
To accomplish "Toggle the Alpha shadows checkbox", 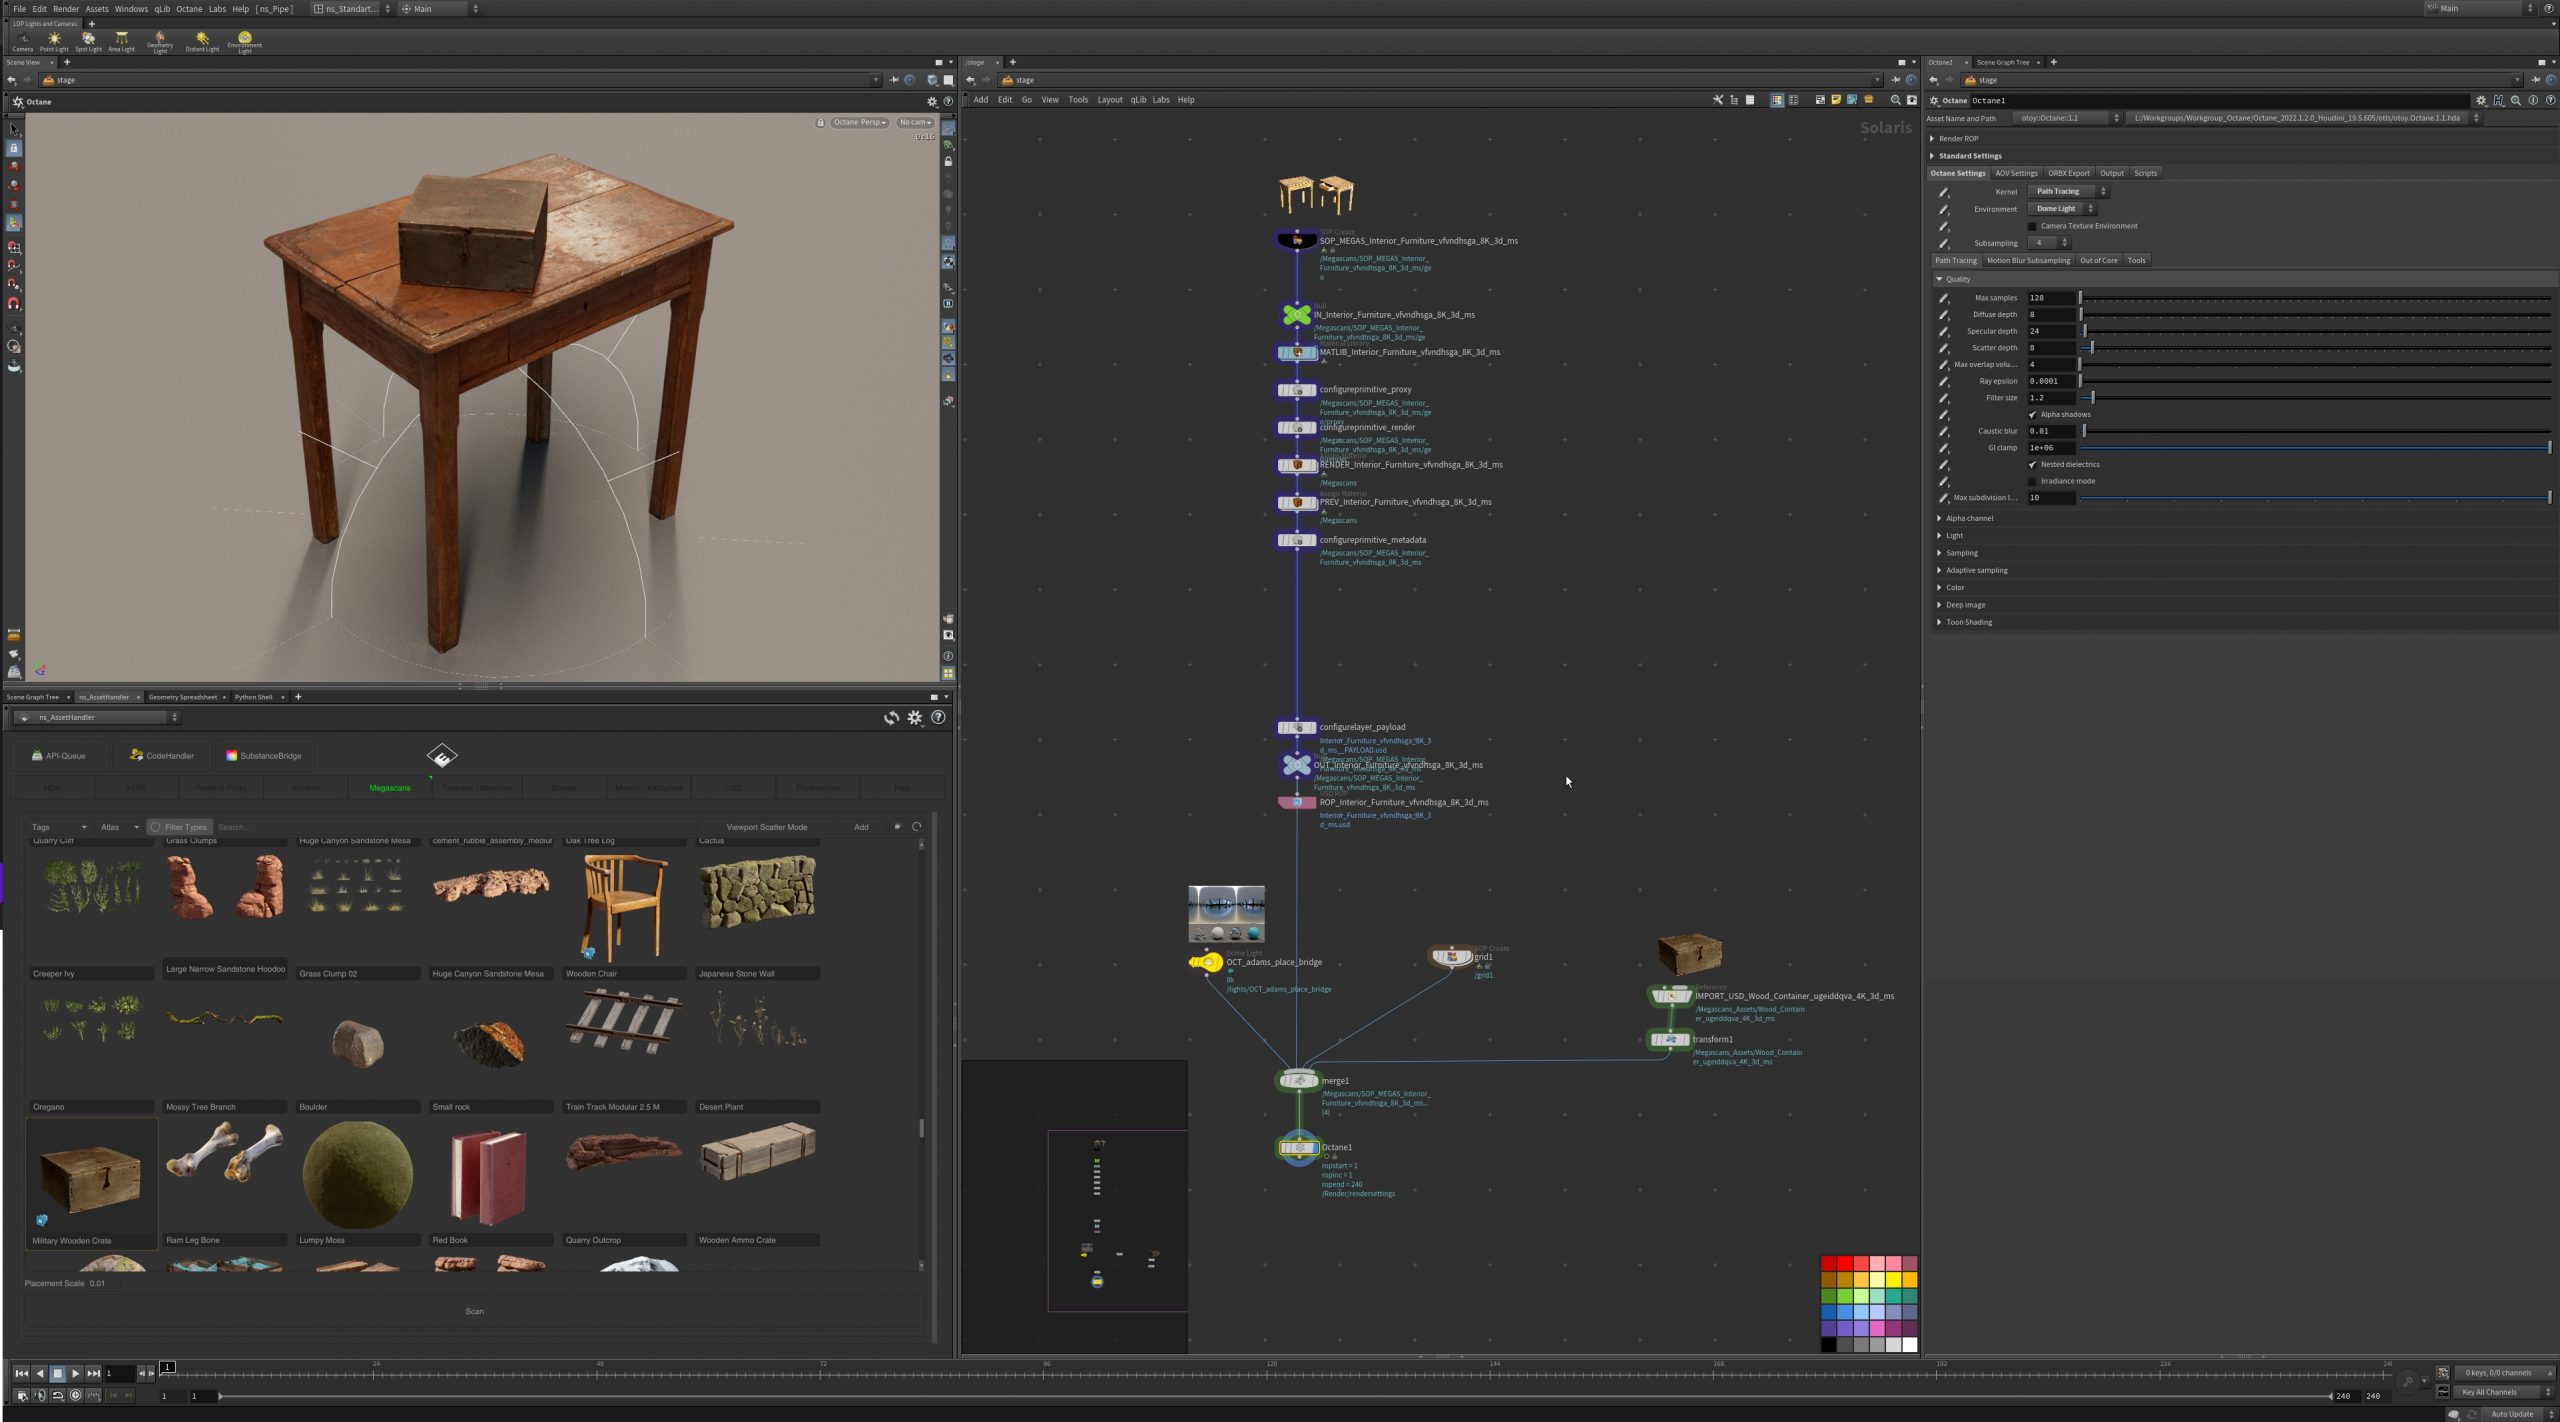I will pyautogui.click(x=2032, y=415).
